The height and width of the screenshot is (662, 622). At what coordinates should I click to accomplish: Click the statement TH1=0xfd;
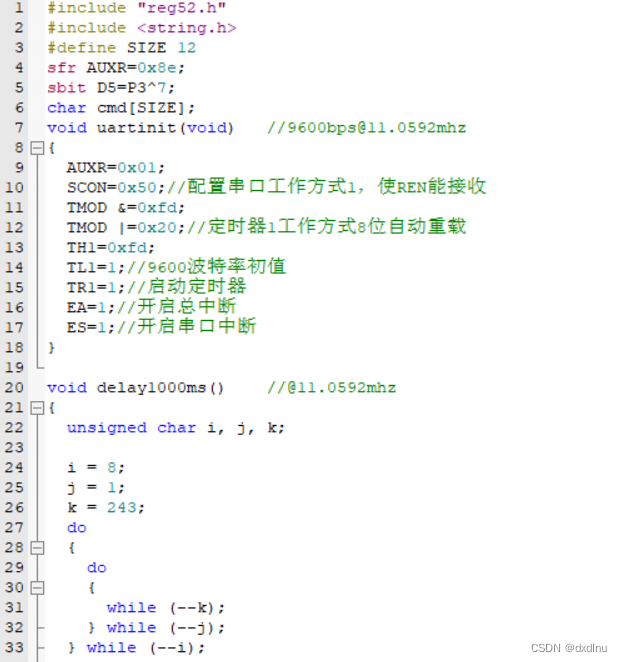(111, 248)
